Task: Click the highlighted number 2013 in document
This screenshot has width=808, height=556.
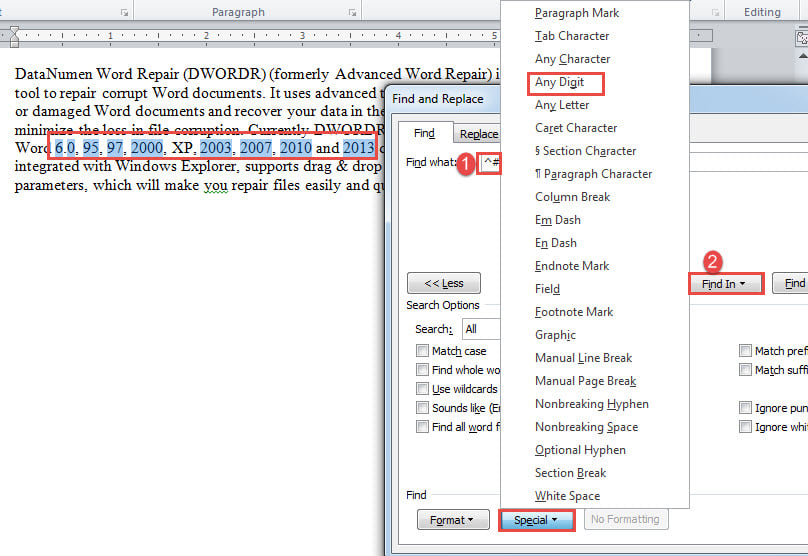Action: coord(359,148)
